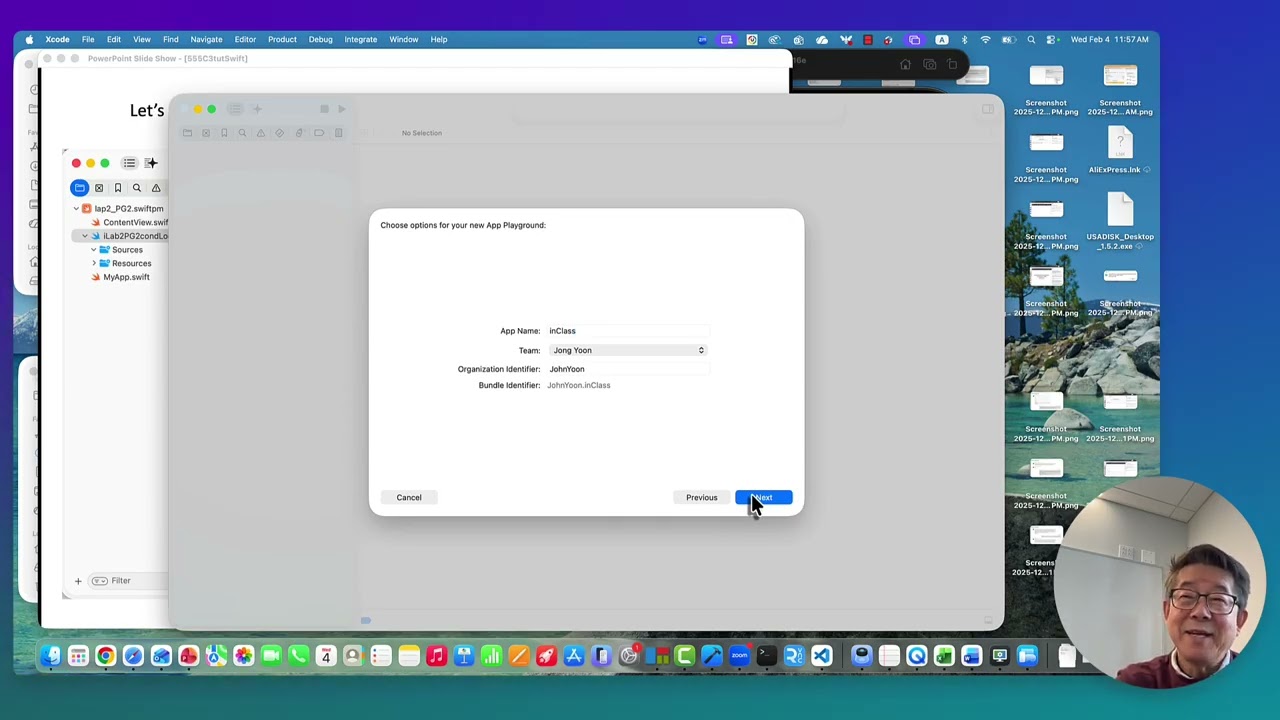Expand the Resources folder chevron
Screen dimensions: 1280x720
(94, 263)
